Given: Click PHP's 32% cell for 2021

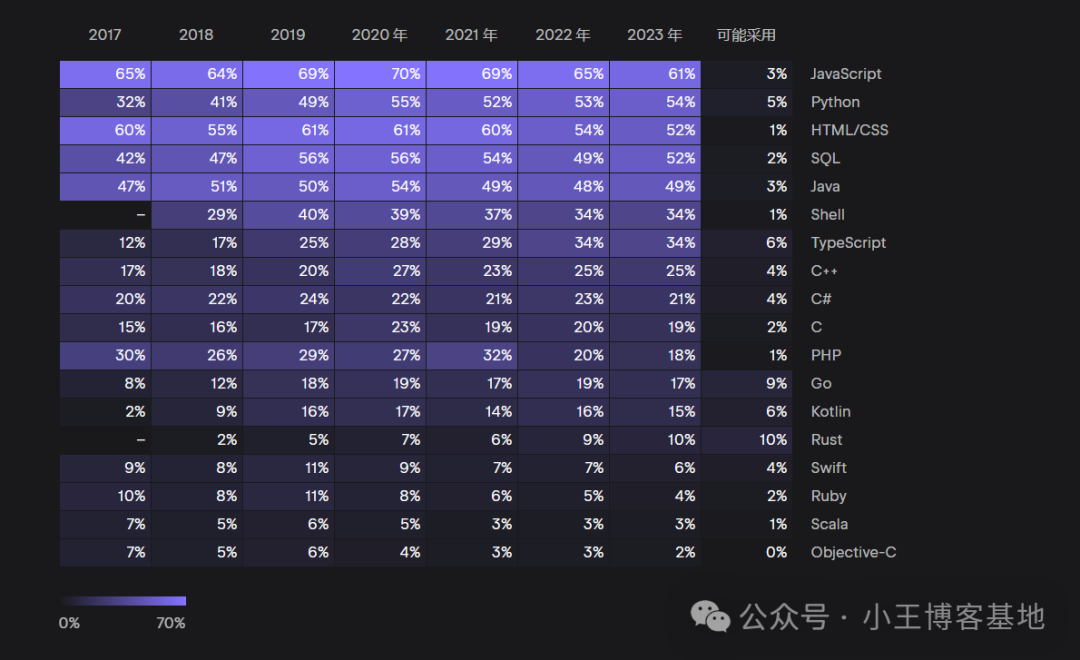Looking at the screenshot, I should tap(472, 355).
